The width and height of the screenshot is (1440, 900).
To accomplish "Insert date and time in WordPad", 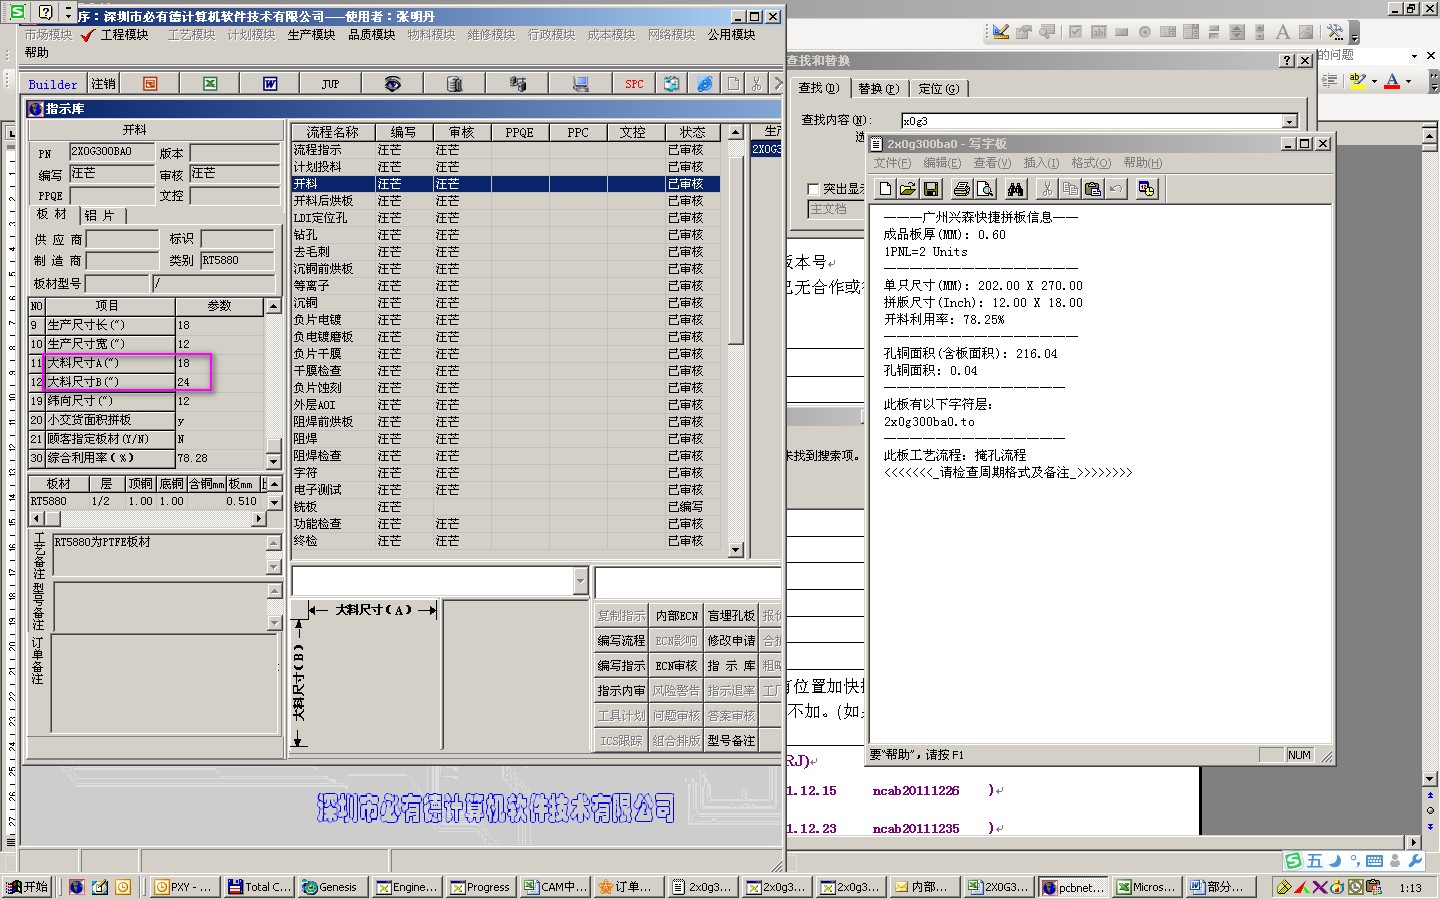I will (x=1147, y=189).
